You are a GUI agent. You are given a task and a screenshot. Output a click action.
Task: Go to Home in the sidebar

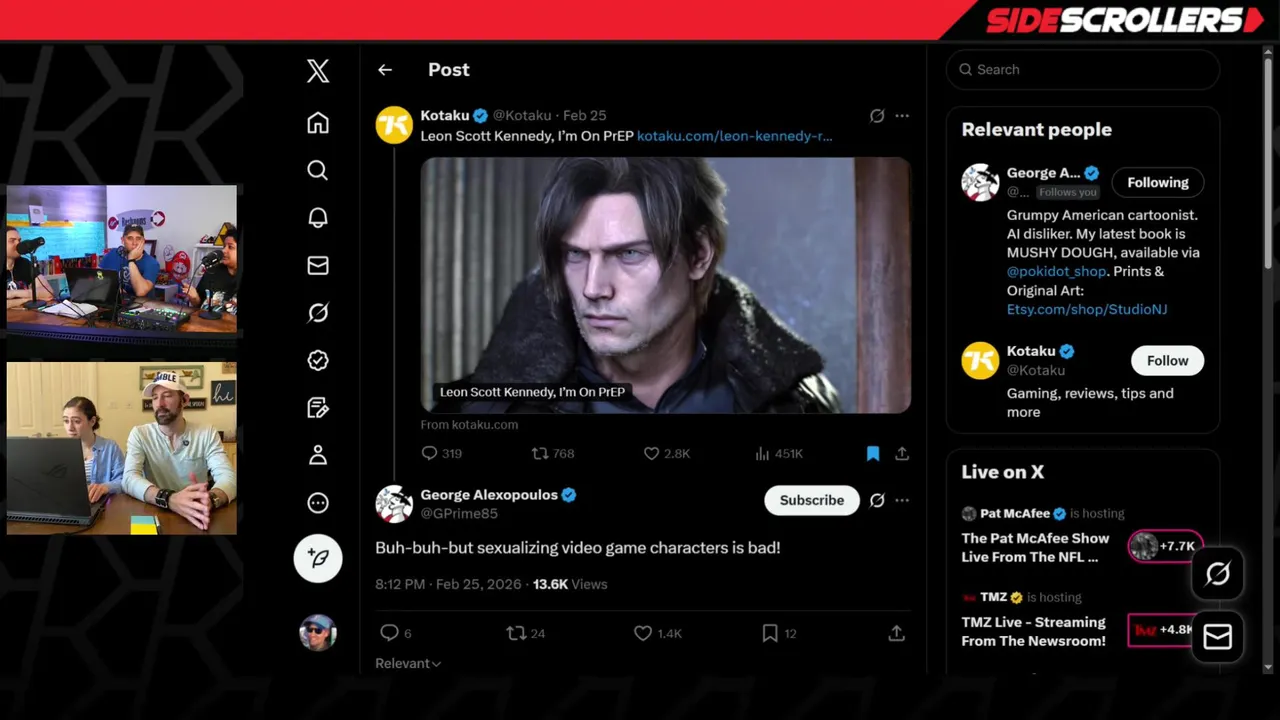tap(318, 122)
